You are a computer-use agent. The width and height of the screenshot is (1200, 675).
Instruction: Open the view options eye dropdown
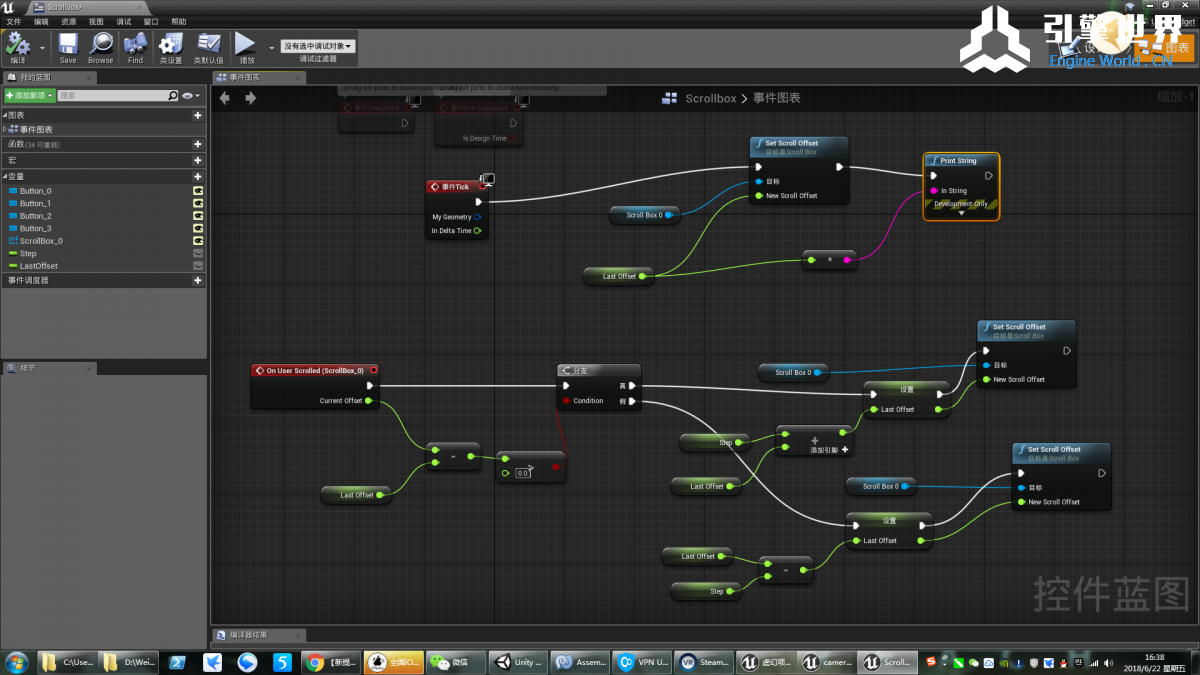pyautogui.click(x=191, y=95)
